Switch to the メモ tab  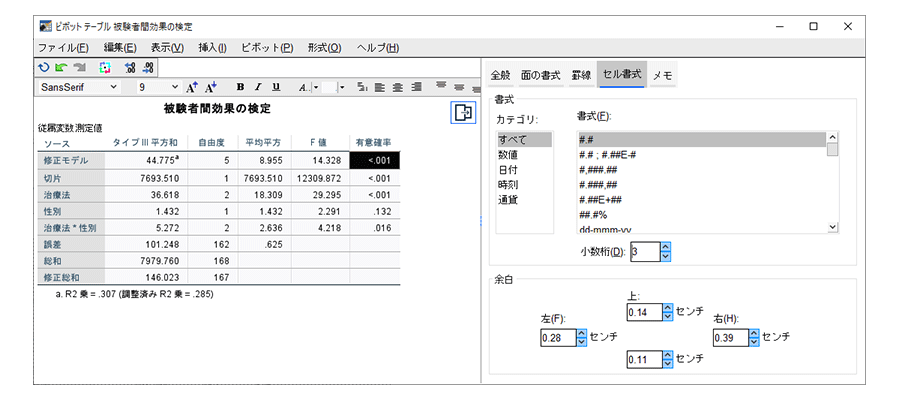[x=662, y=75]
